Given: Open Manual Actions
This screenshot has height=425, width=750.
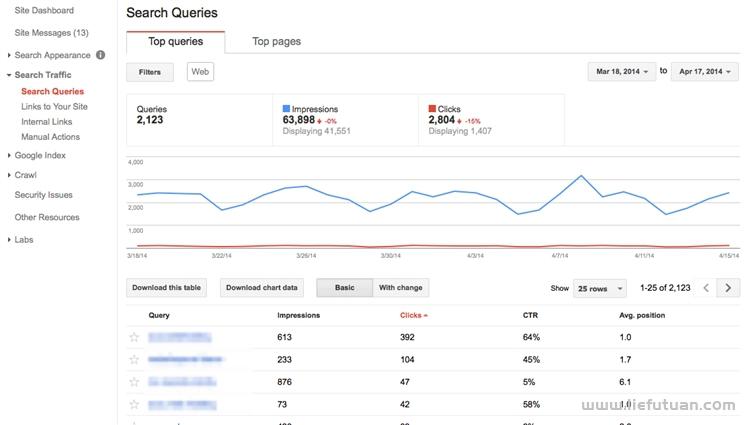Looking at the screenshot, I should (51, 137).
